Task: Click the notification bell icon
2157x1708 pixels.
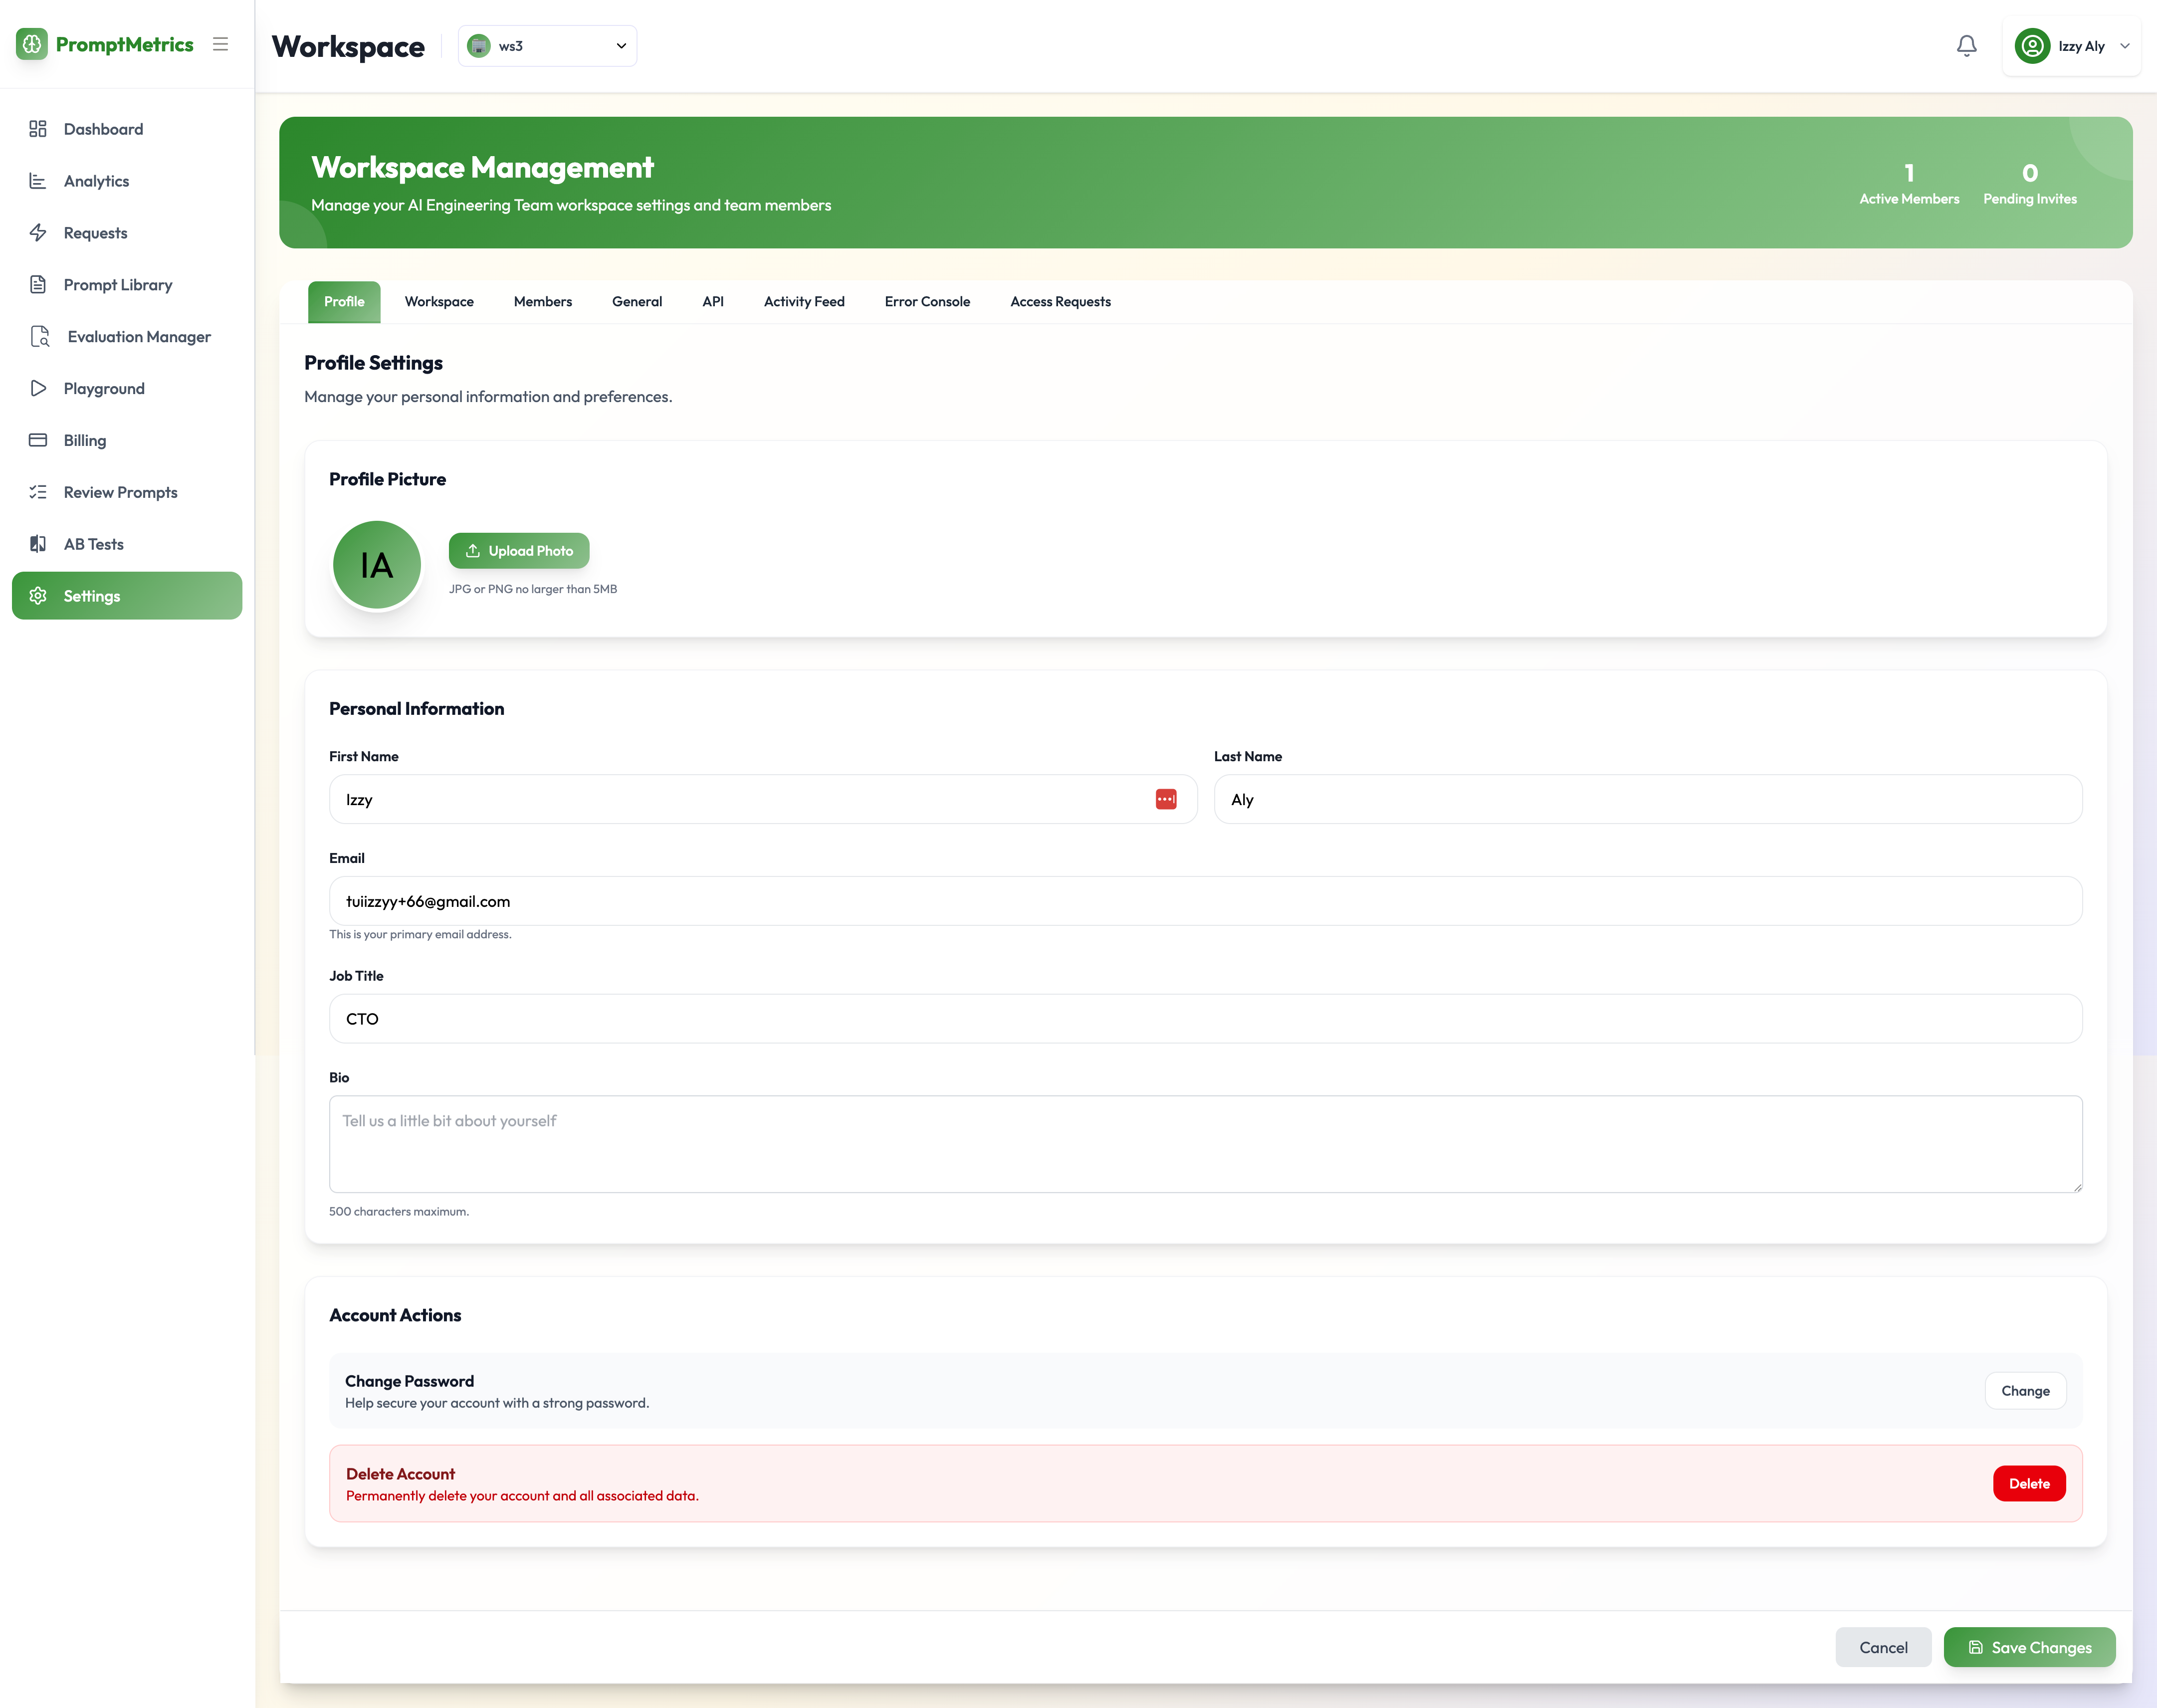Action: [1966, 46]
